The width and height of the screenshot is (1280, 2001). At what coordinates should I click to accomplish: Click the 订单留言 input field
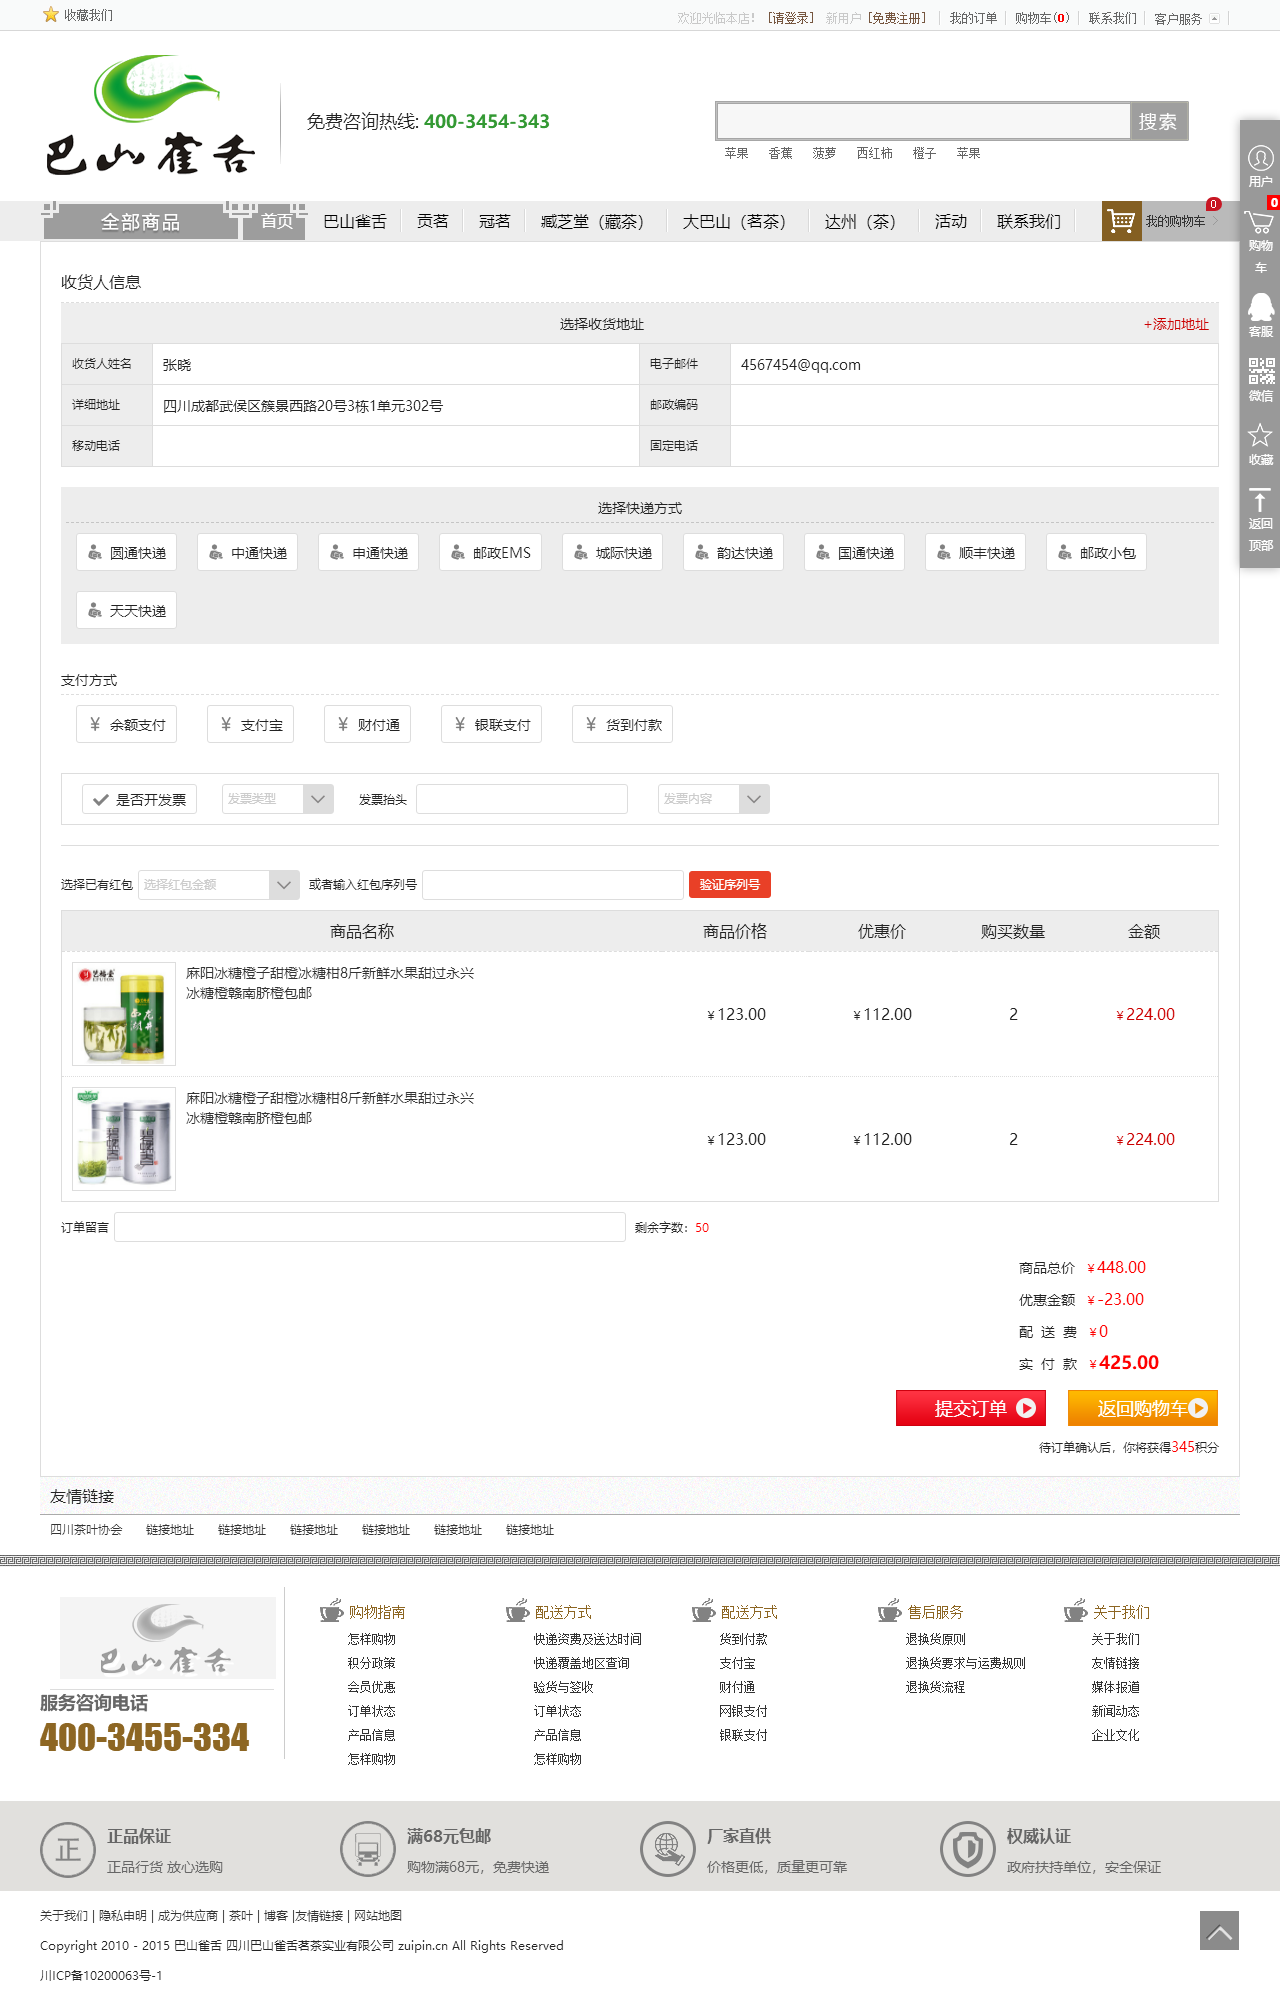(x=370, y=1227)
